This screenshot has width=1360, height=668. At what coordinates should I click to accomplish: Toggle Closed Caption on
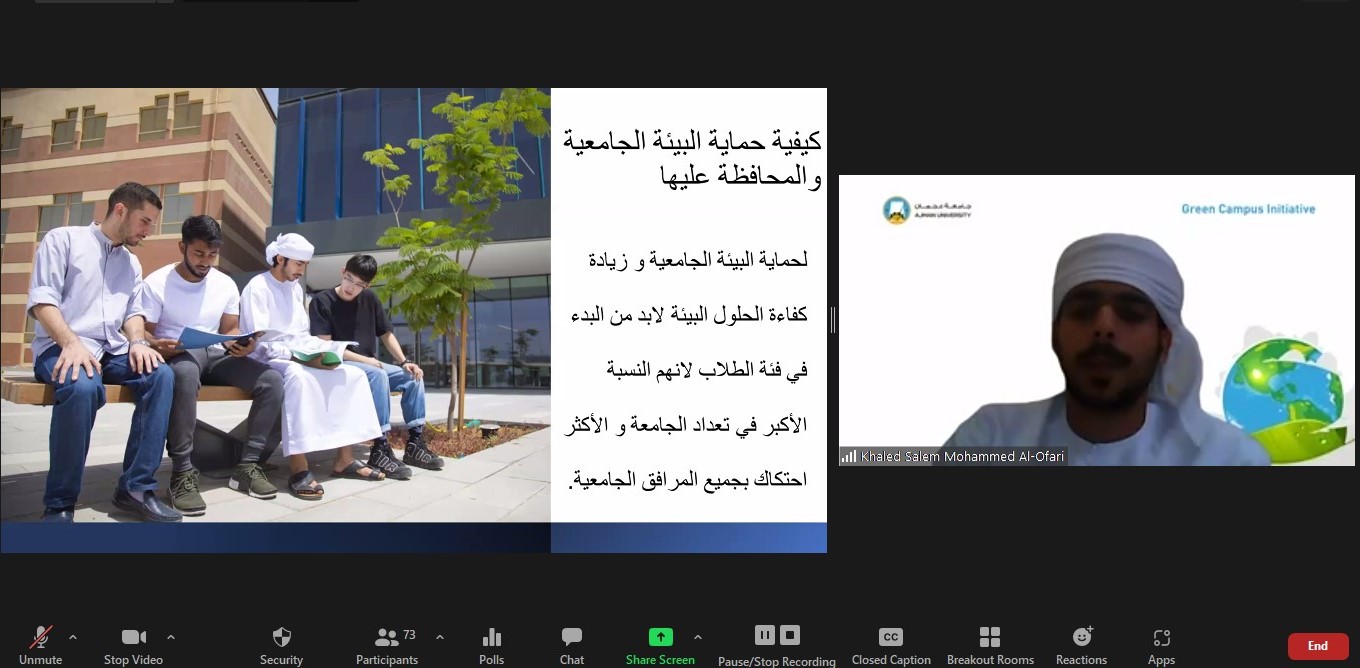pyautogui.click(x=890, y=638)
